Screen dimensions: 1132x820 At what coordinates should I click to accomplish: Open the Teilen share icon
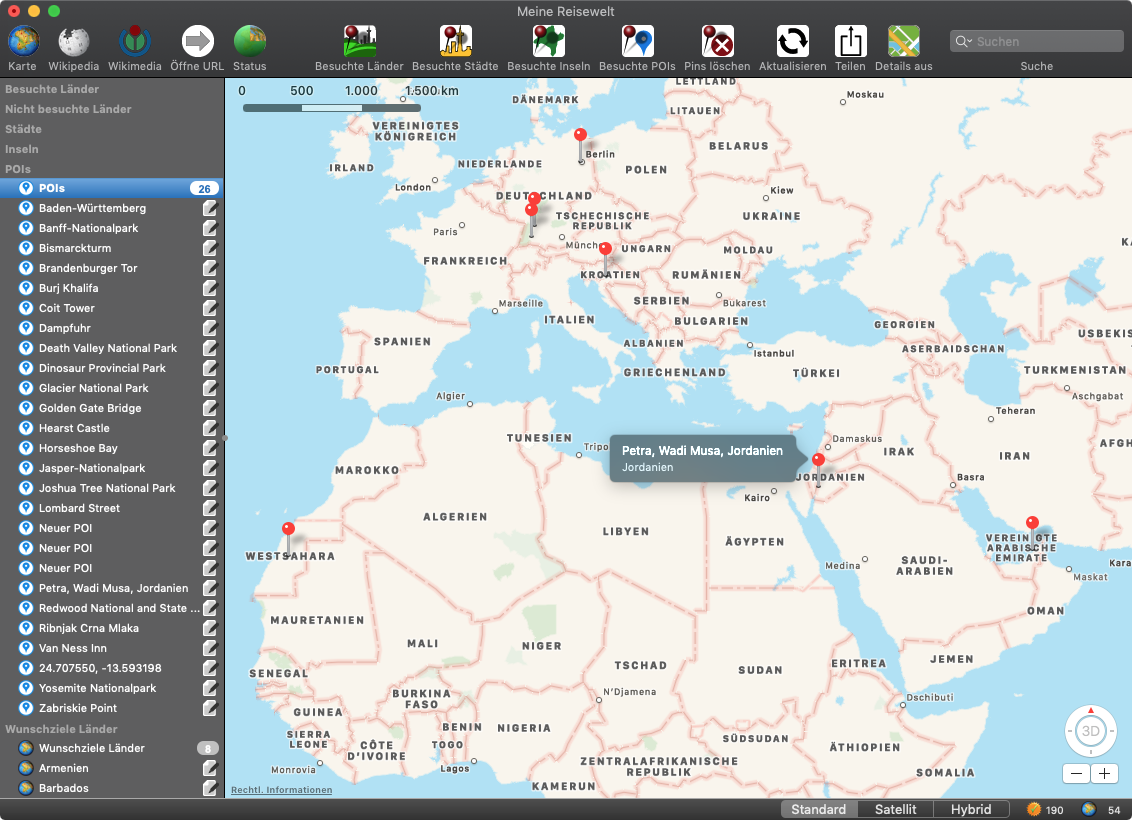coord(850,42)
